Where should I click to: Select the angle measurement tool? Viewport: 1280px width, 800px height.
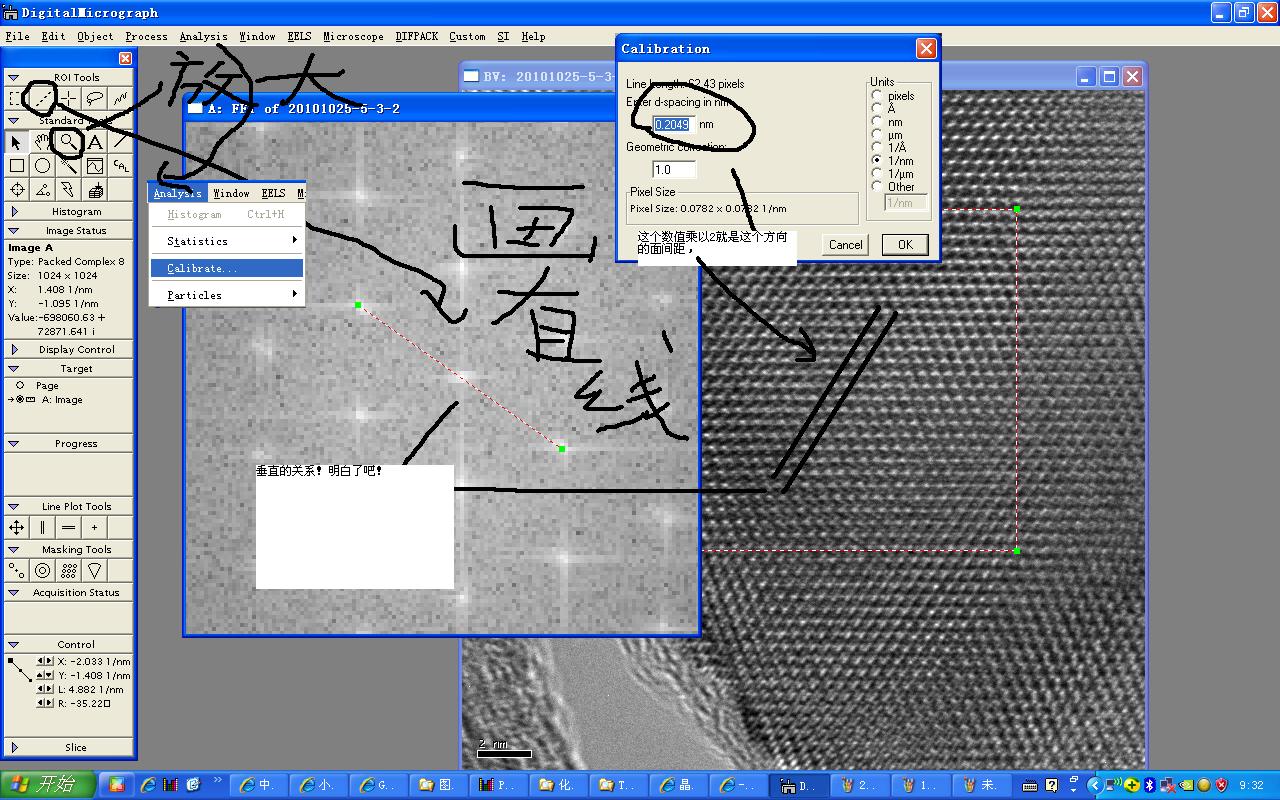click(x=42, y=190)
